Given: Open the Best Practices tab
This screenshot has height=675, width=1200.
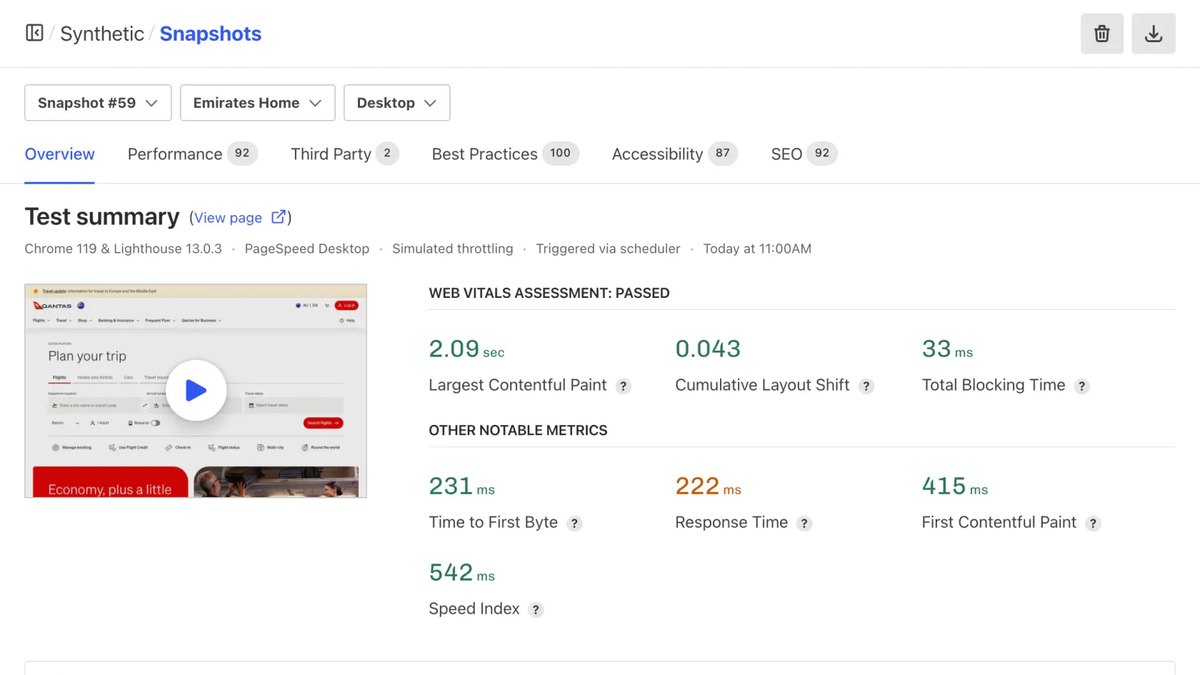Looking at the screenshot, I should tap(505, 154).
